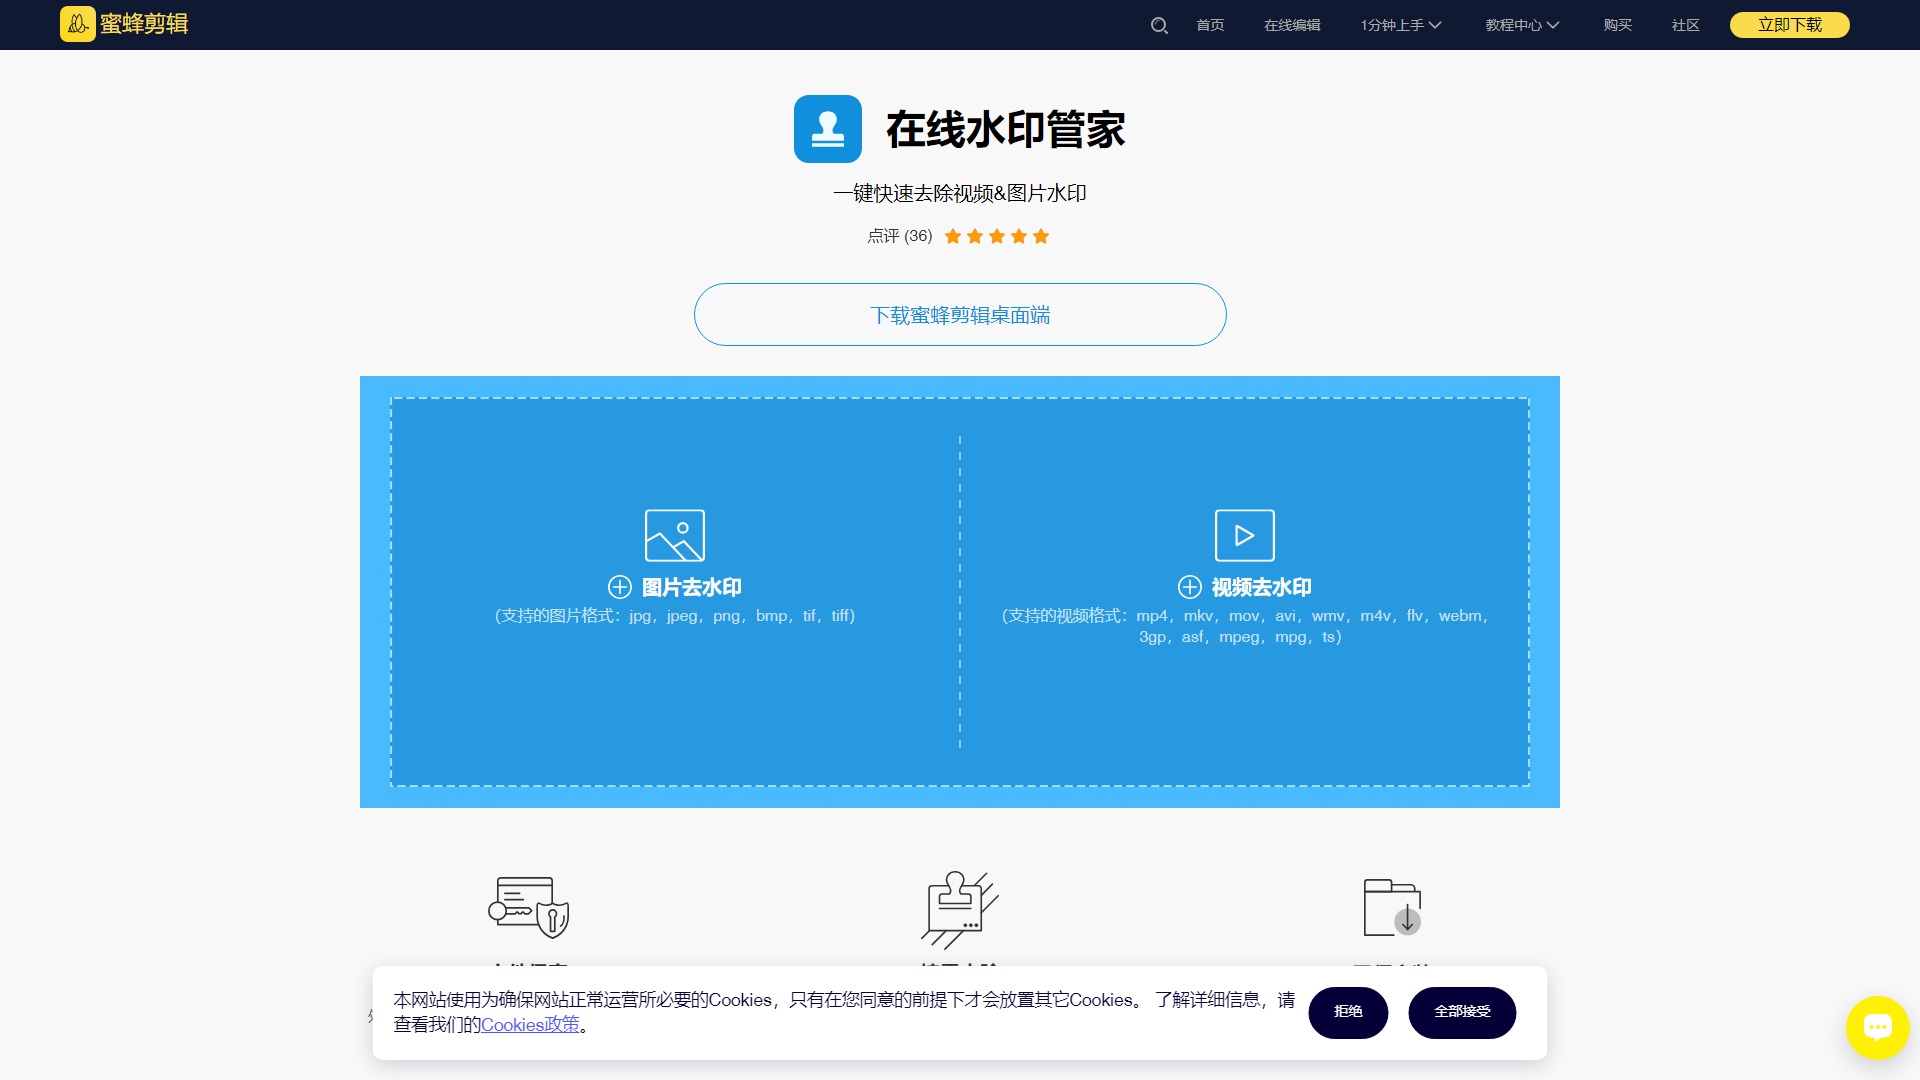Click the 蜜蜂剪辑 bee logo
Image resolution: width=1920 pixels, height=1080 pixels.
tap(78, 24)
